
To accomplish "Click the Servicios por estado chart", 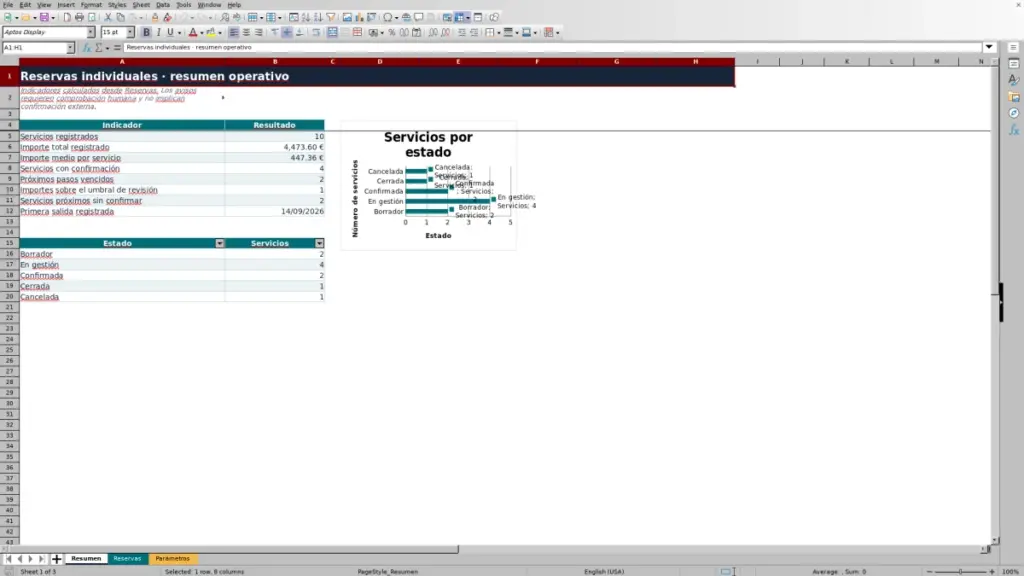I will (x=428, y=185).
